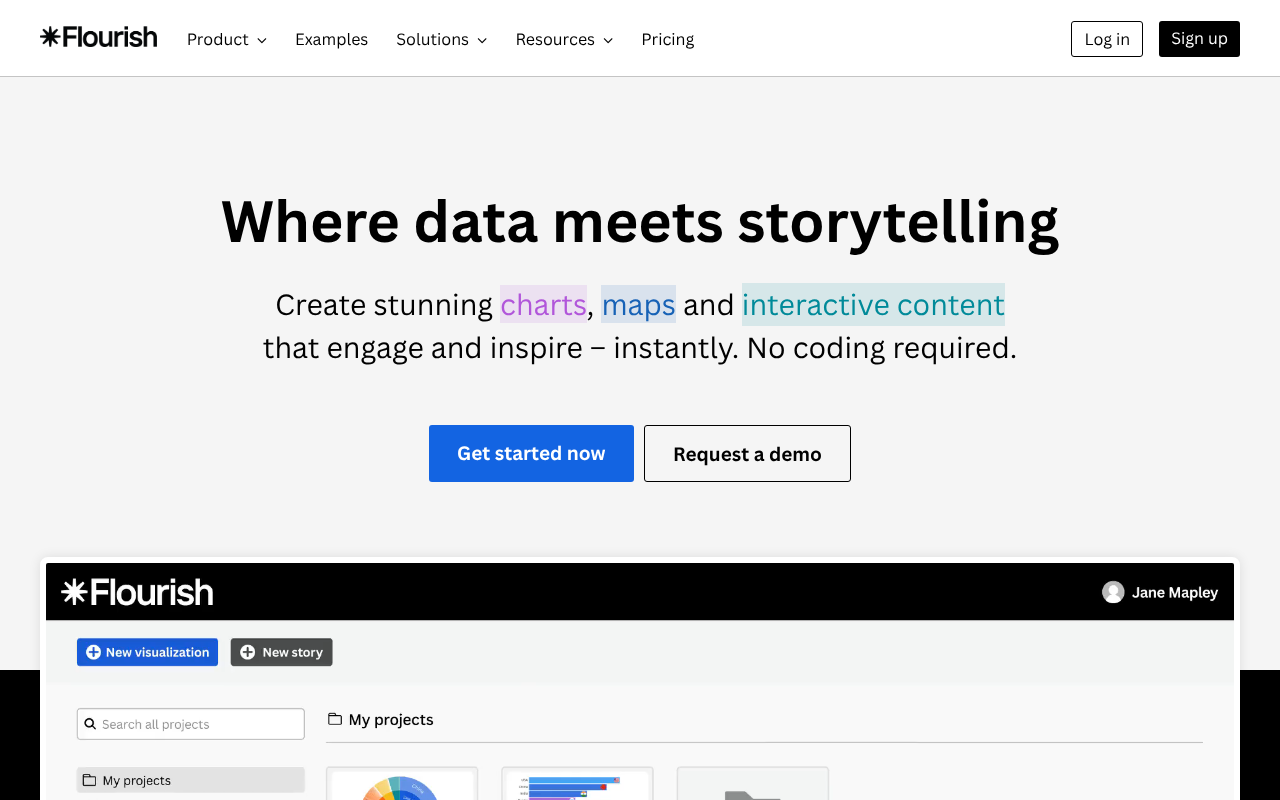Open the Pricing page
Viewport: 1280px width, 800px height.
click(x=667, y=39)
